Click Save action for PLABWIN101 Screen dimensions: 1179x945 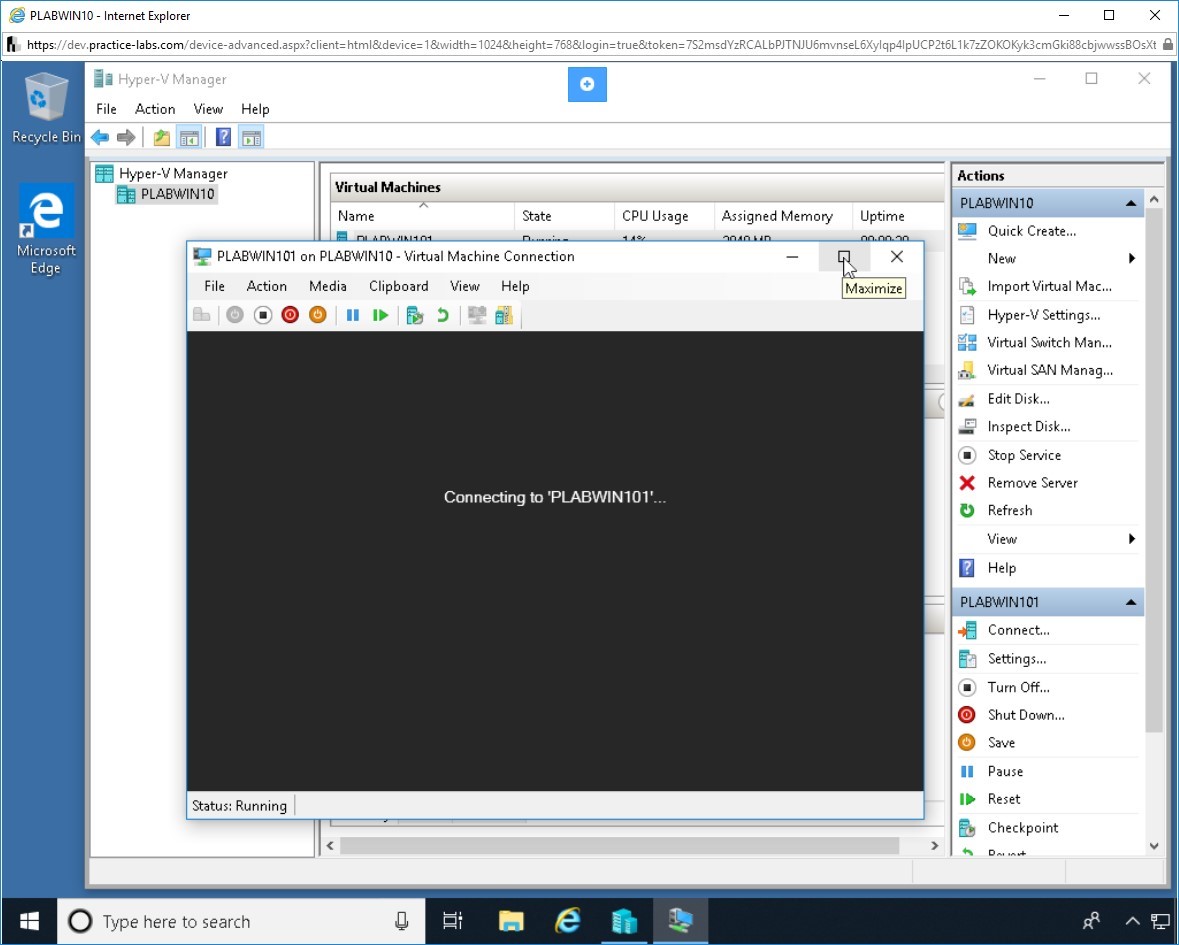pyautogui.click(x=1001, y=744)
